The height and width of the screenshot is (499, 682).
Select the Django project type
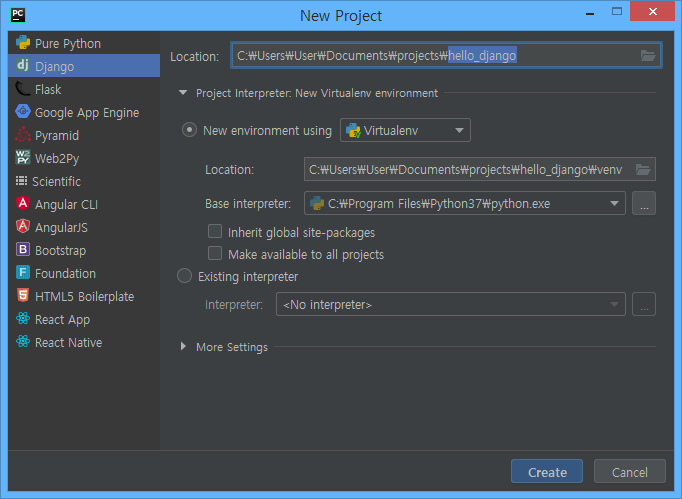pyautogui.click(x=84, y=66)
